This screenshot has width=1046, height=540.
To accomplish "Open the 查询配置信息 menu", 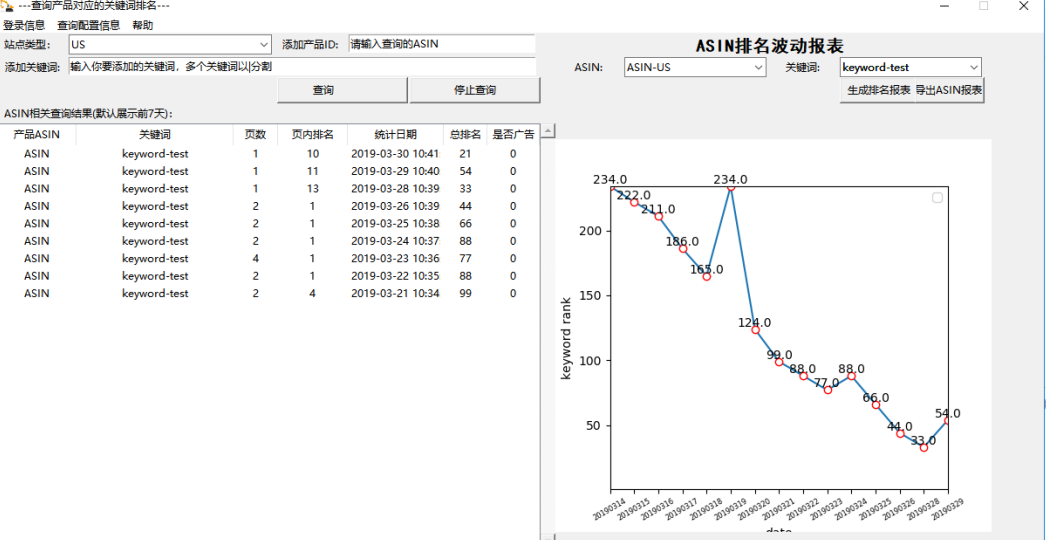I will point(88,25).
